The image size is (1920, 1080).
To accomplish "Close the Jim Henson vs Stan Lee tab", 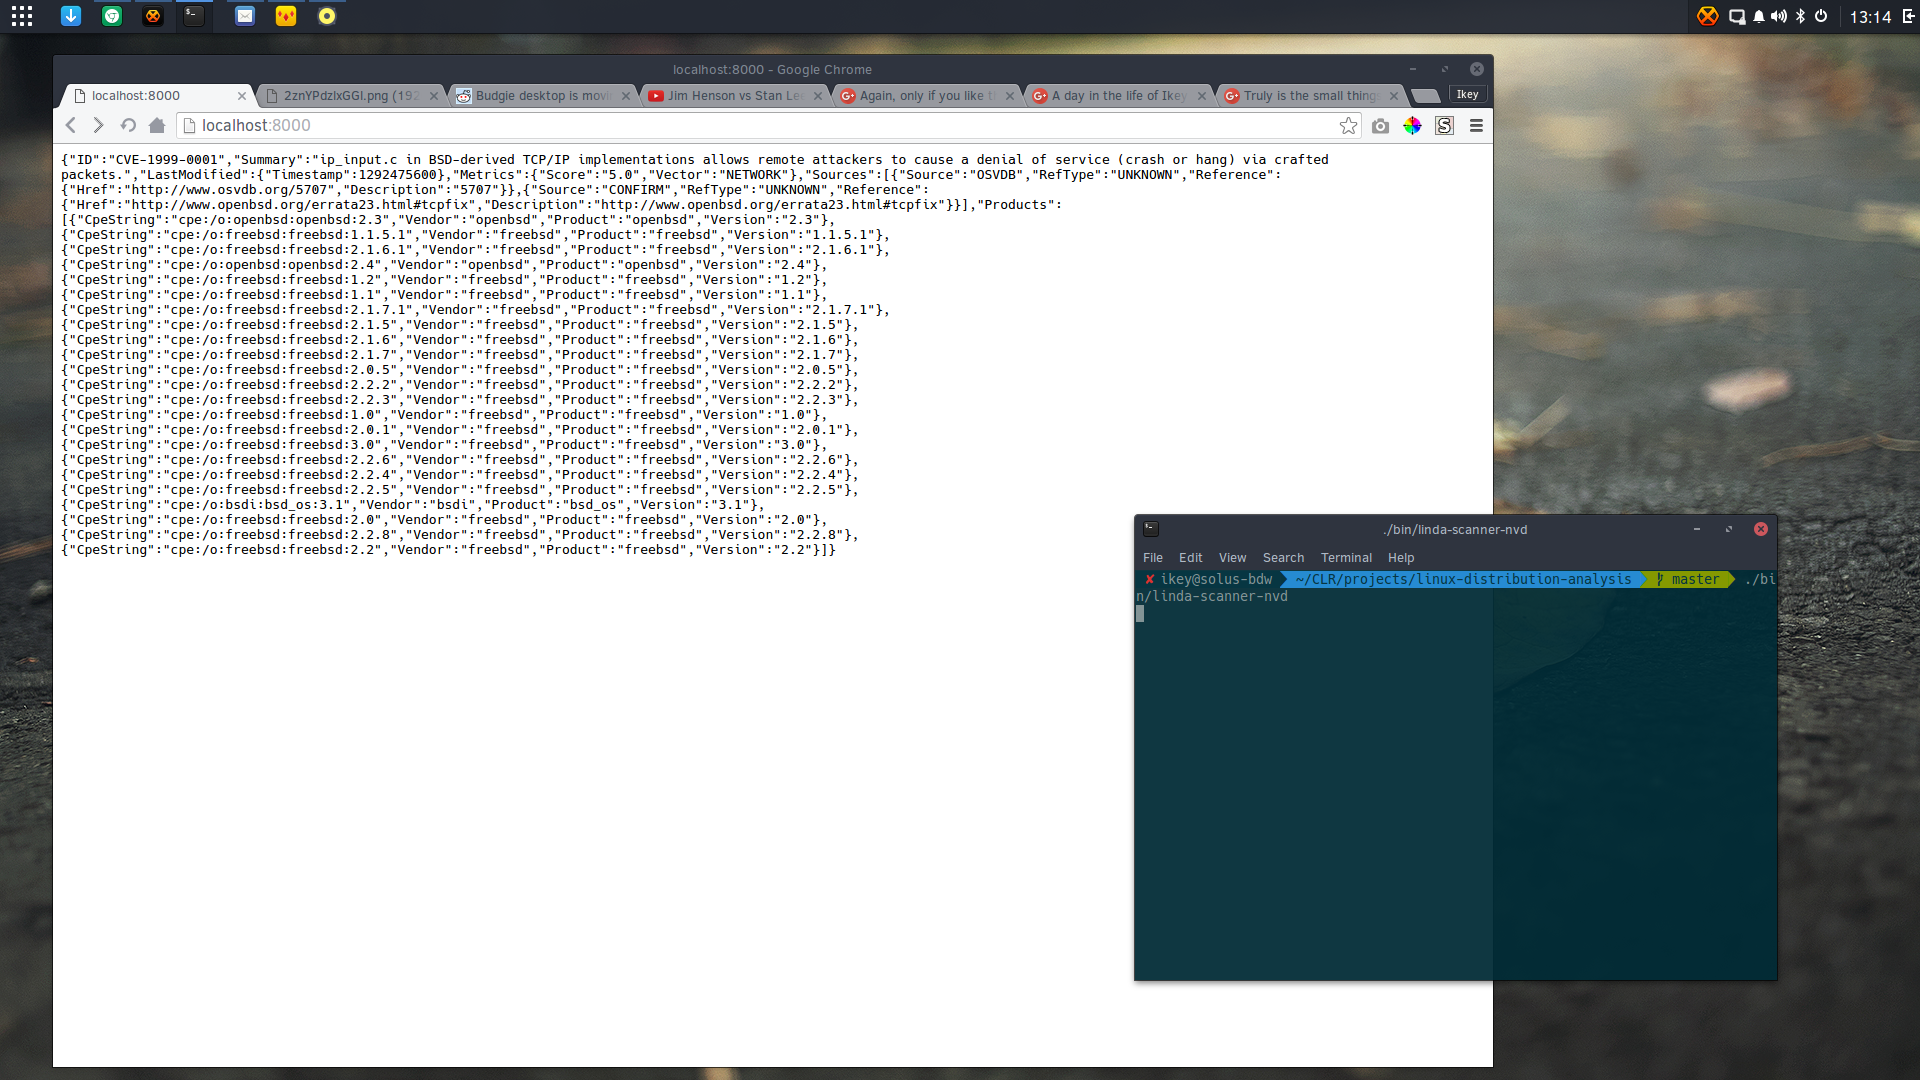I will pyautogui.click(x=817, y=96).
